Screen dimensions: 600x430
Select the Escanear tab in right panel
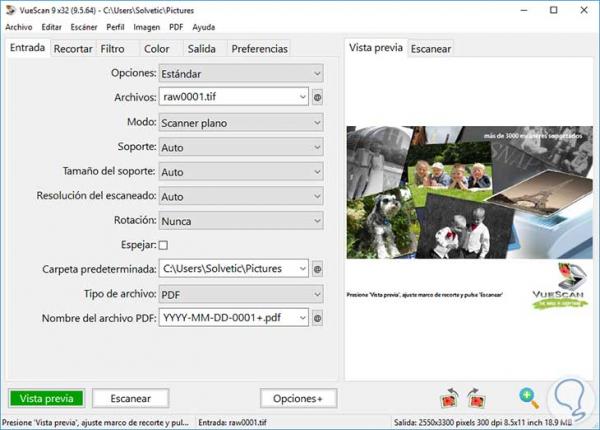(x=431, y=49)
